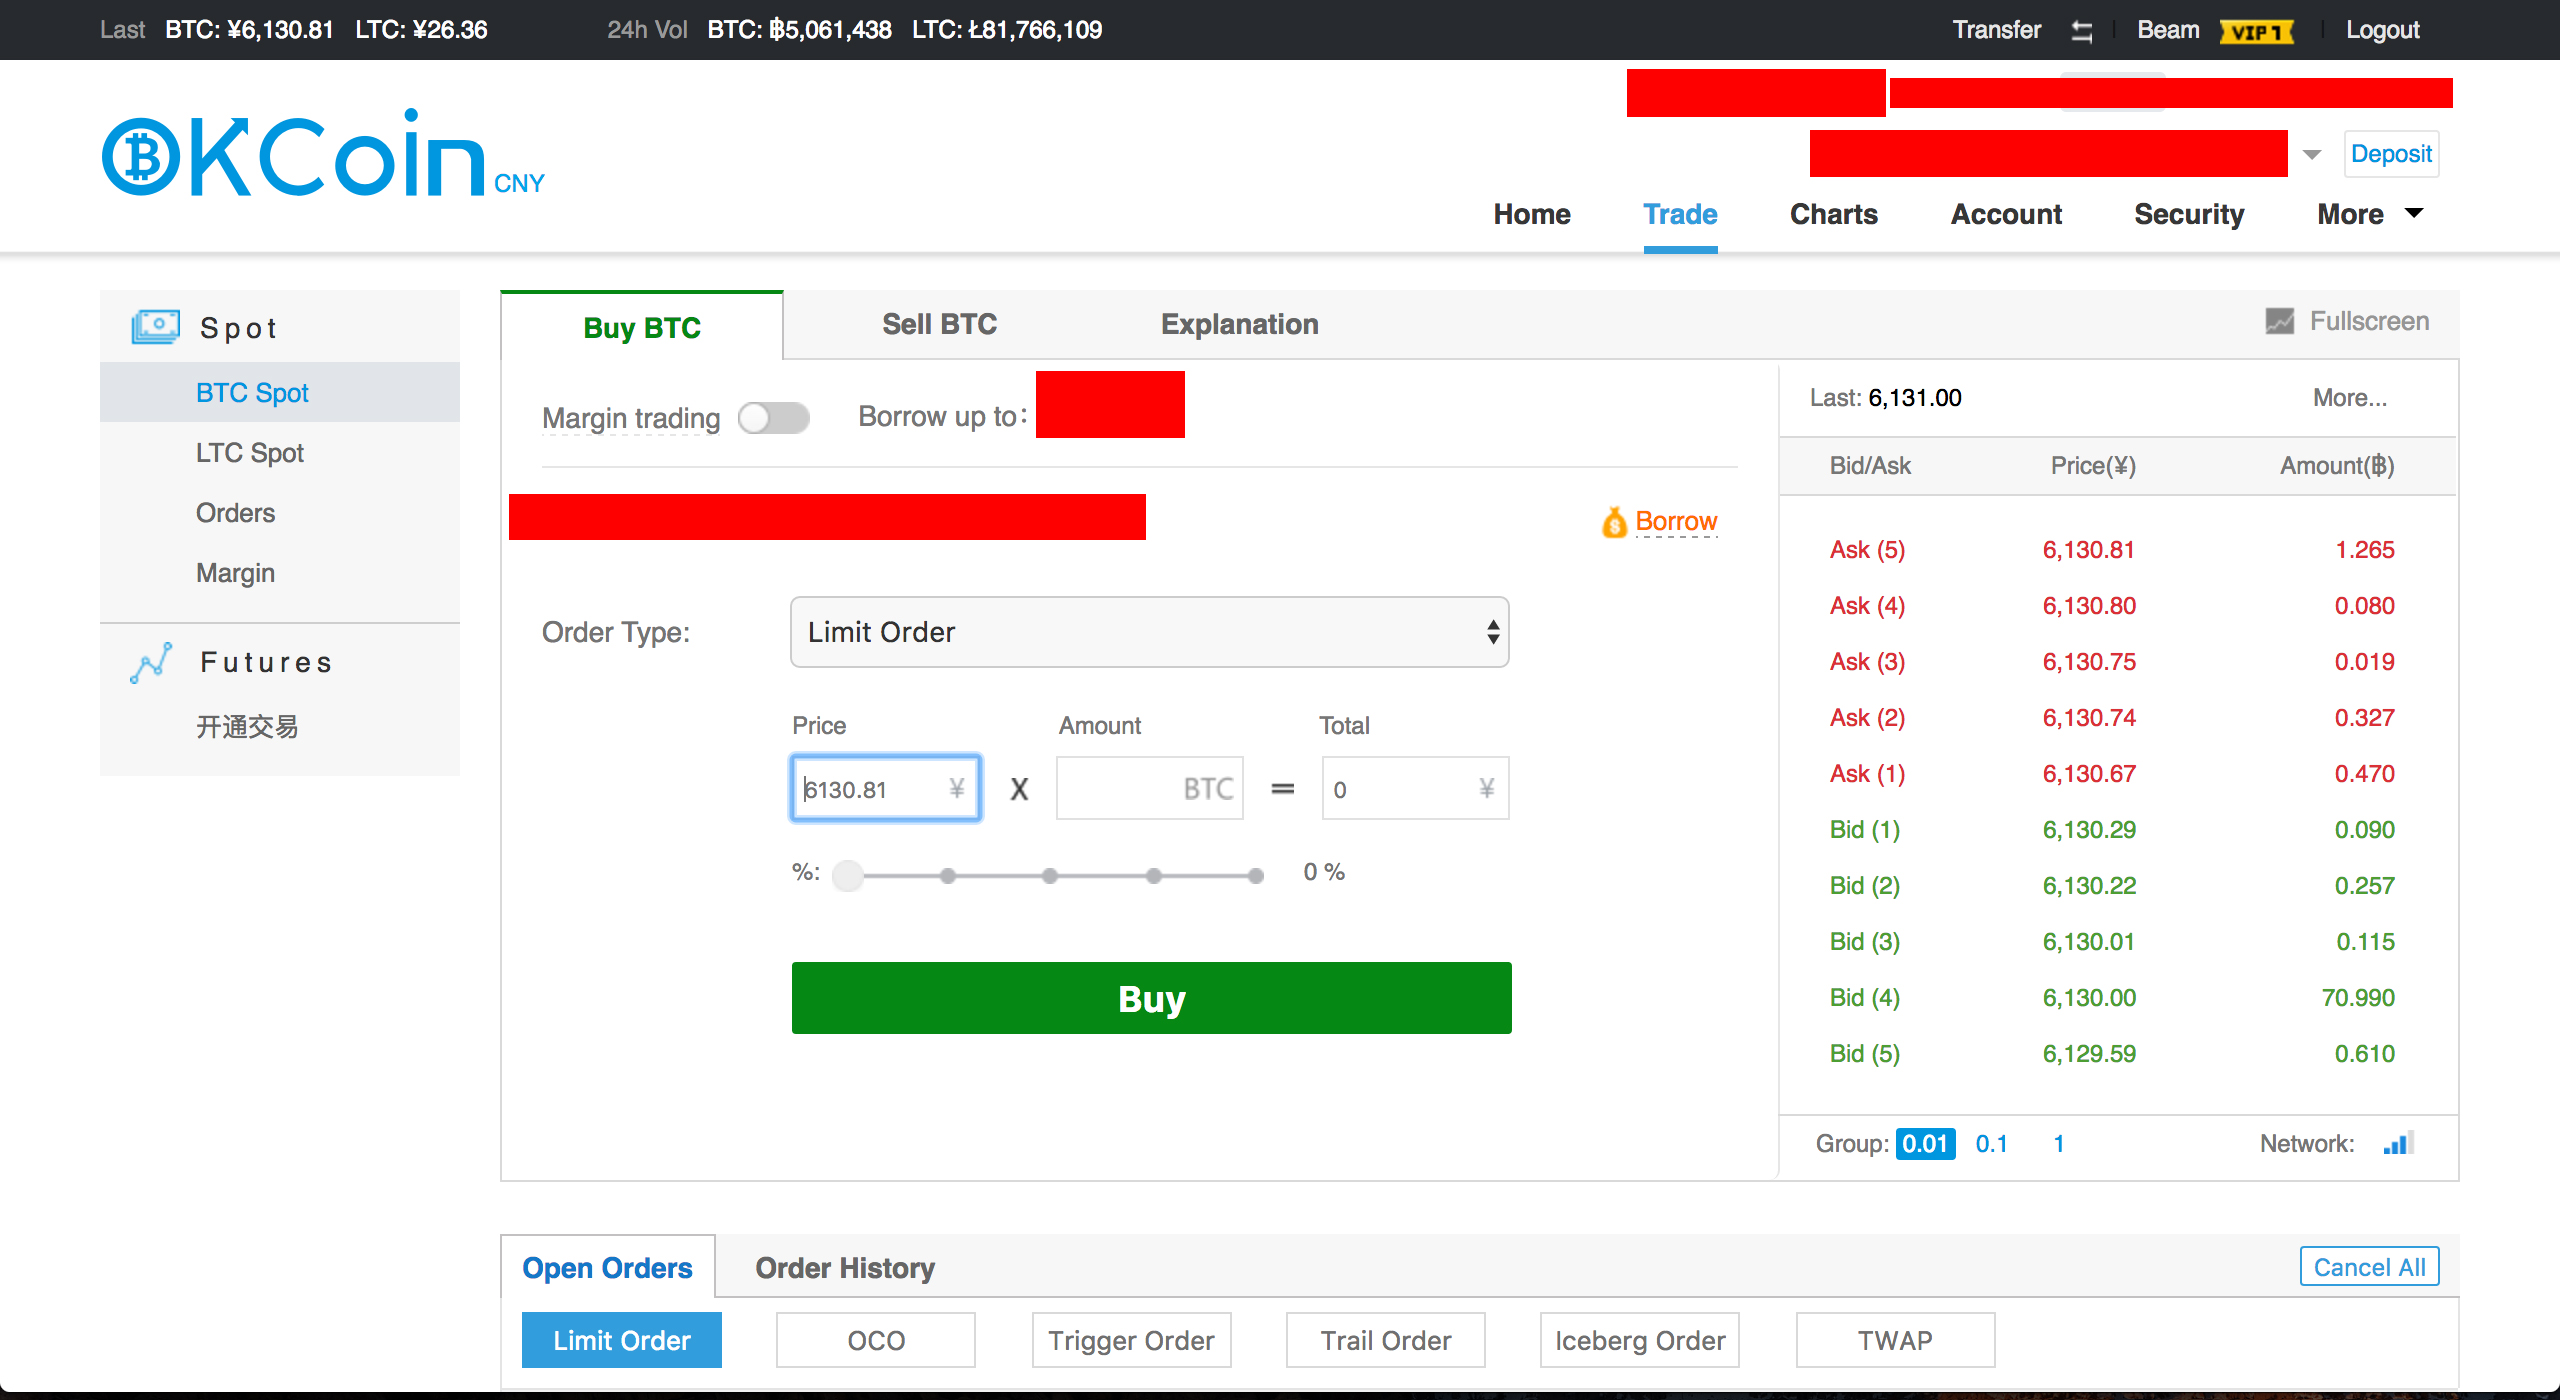Viewport: 2560px width, 1400px height.
Task: Click the transfer arrows icon next to Transfer
Action: pos(2081,31)
